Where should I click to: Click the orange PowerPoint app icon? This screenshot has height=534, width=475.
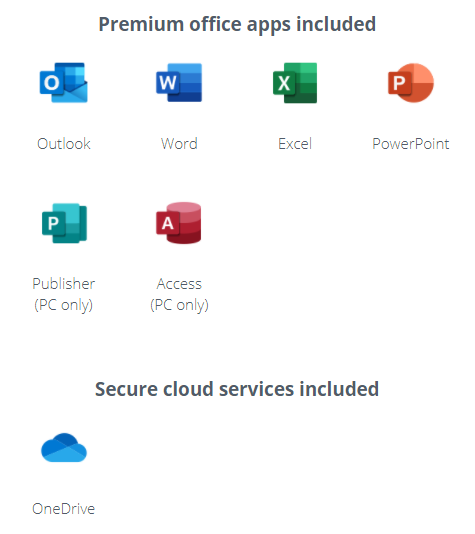pyautogui.click(x=411, y=83)
